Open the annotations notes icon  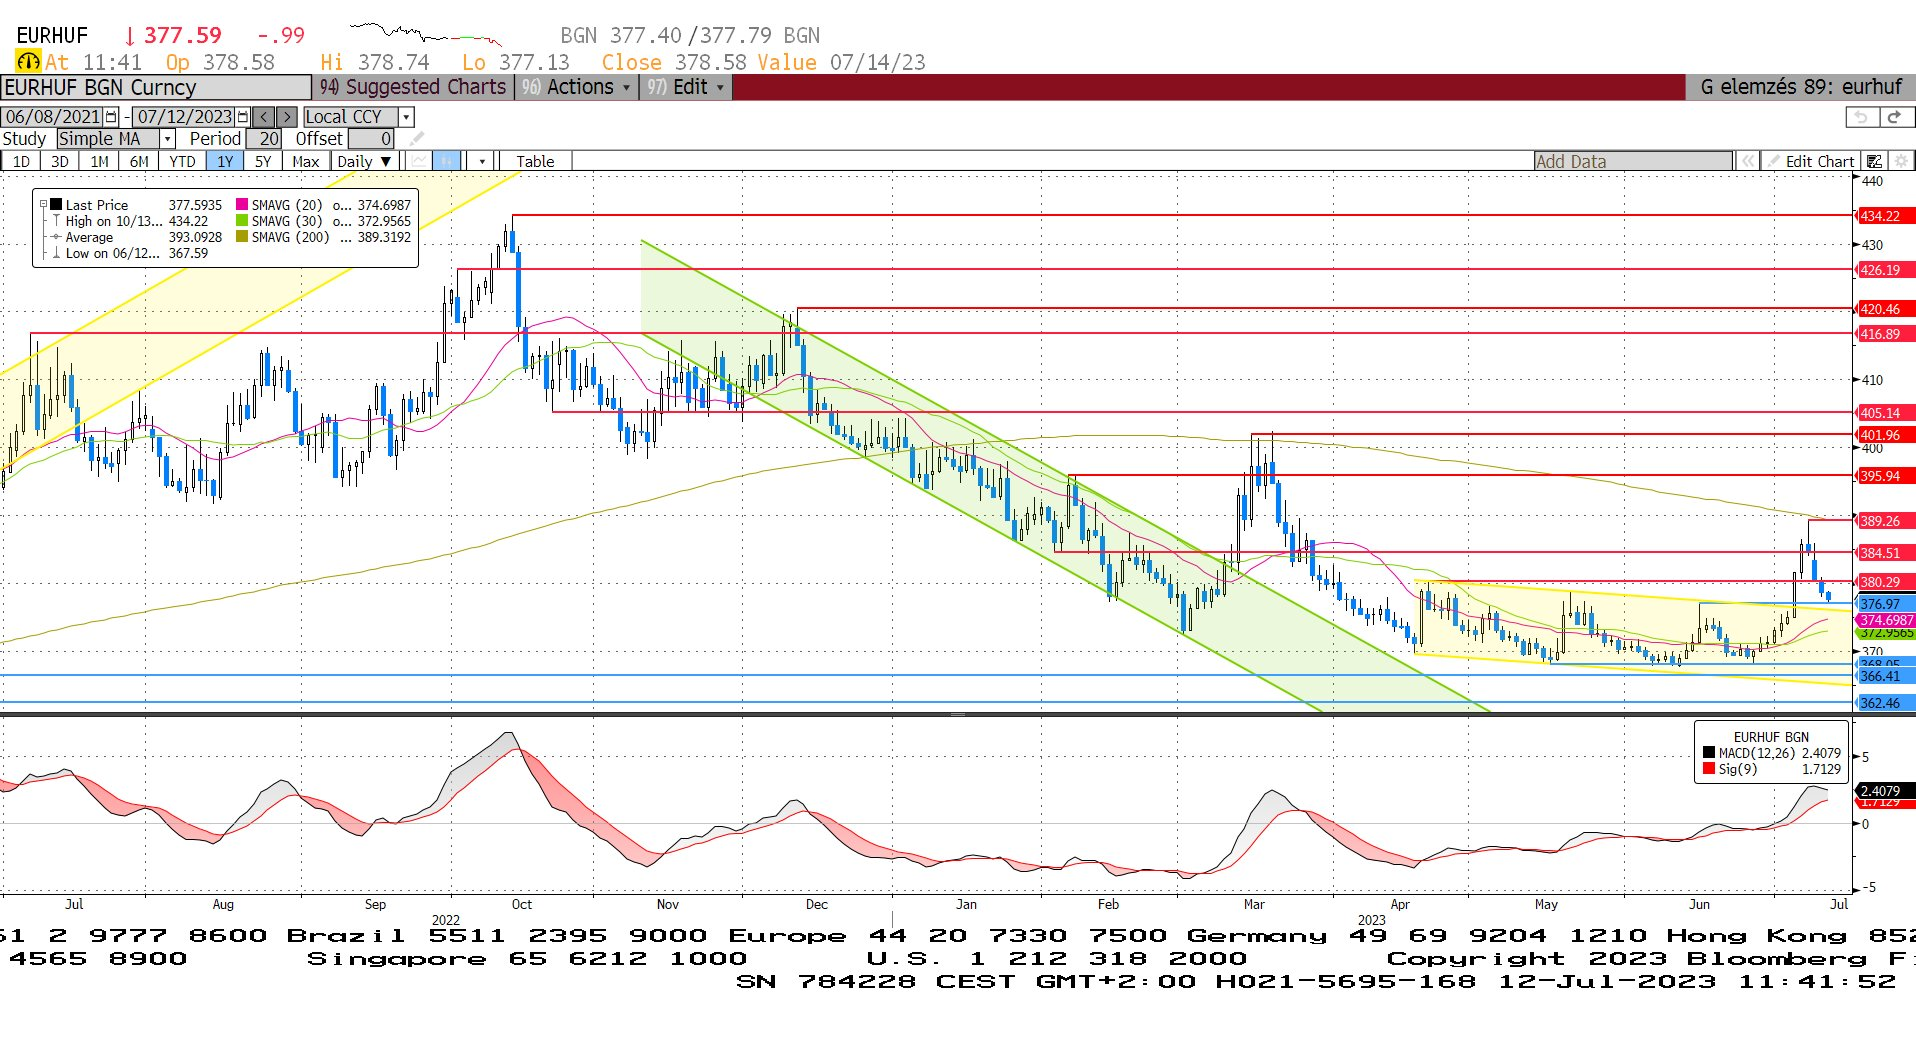click(1875, 161)
